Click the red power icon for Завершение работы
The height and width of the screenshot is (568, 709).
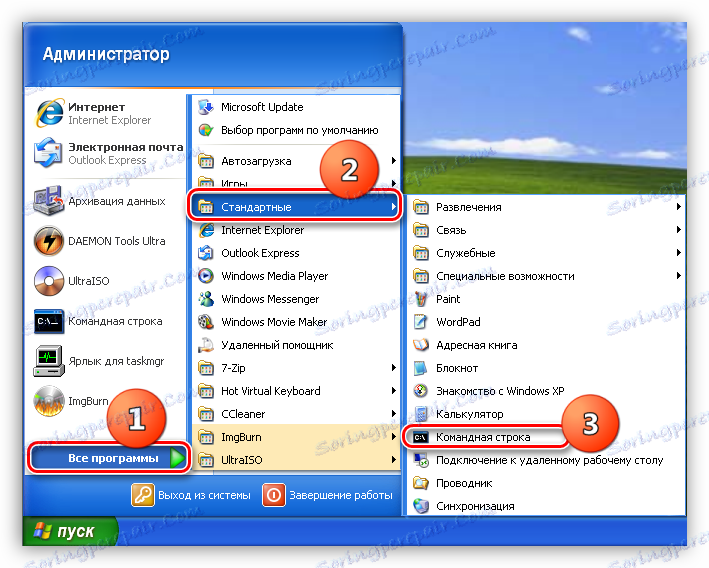point(274,495)
